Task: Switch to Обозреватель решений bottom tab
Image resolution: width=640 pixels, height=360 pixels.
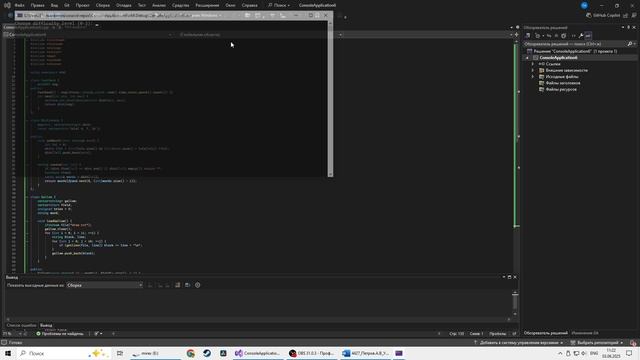Action: click(545, 333)
